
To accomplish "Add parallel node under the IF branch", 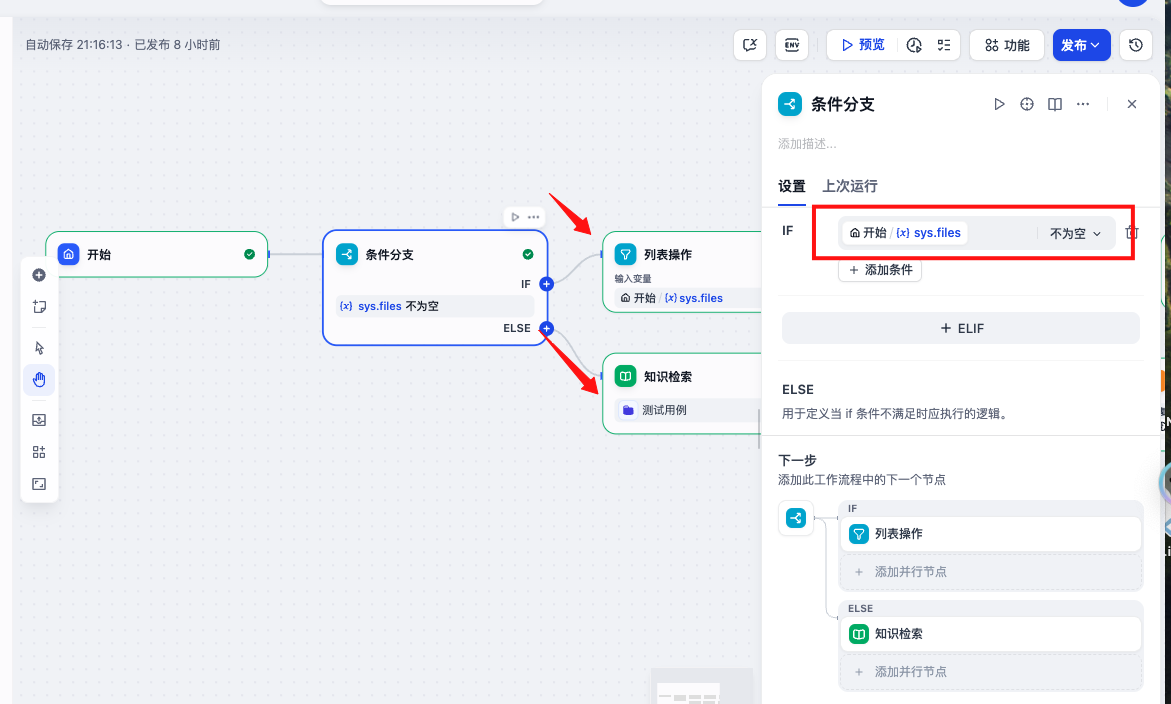I will point(991,572).
